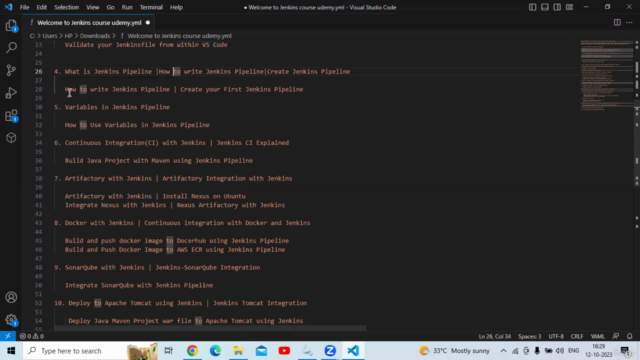Open the Run and Debug view
Viewport: 640px width, 360px height.
tap(11, 93)
